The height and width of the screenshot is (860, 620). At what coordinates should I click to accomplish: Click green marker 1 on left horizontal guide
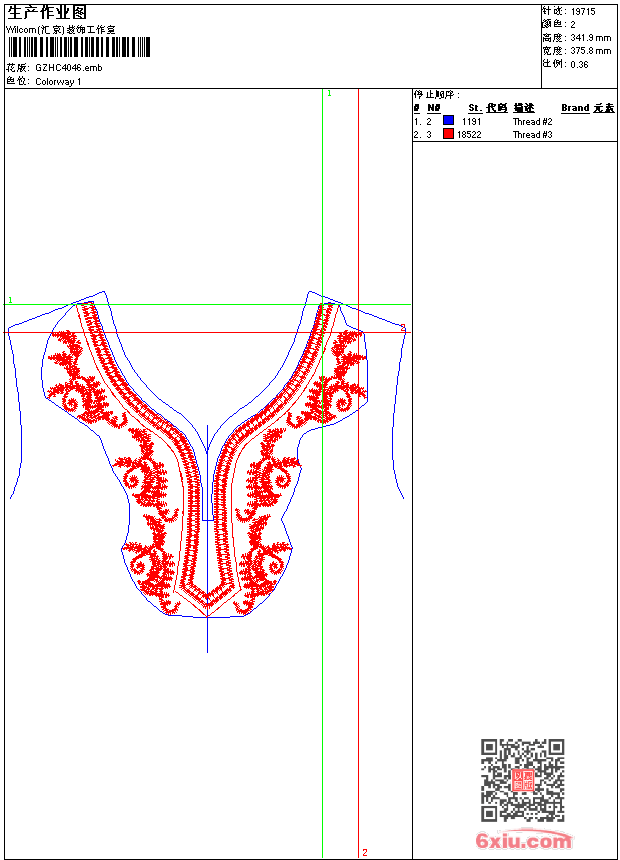[x=10, y=300]
